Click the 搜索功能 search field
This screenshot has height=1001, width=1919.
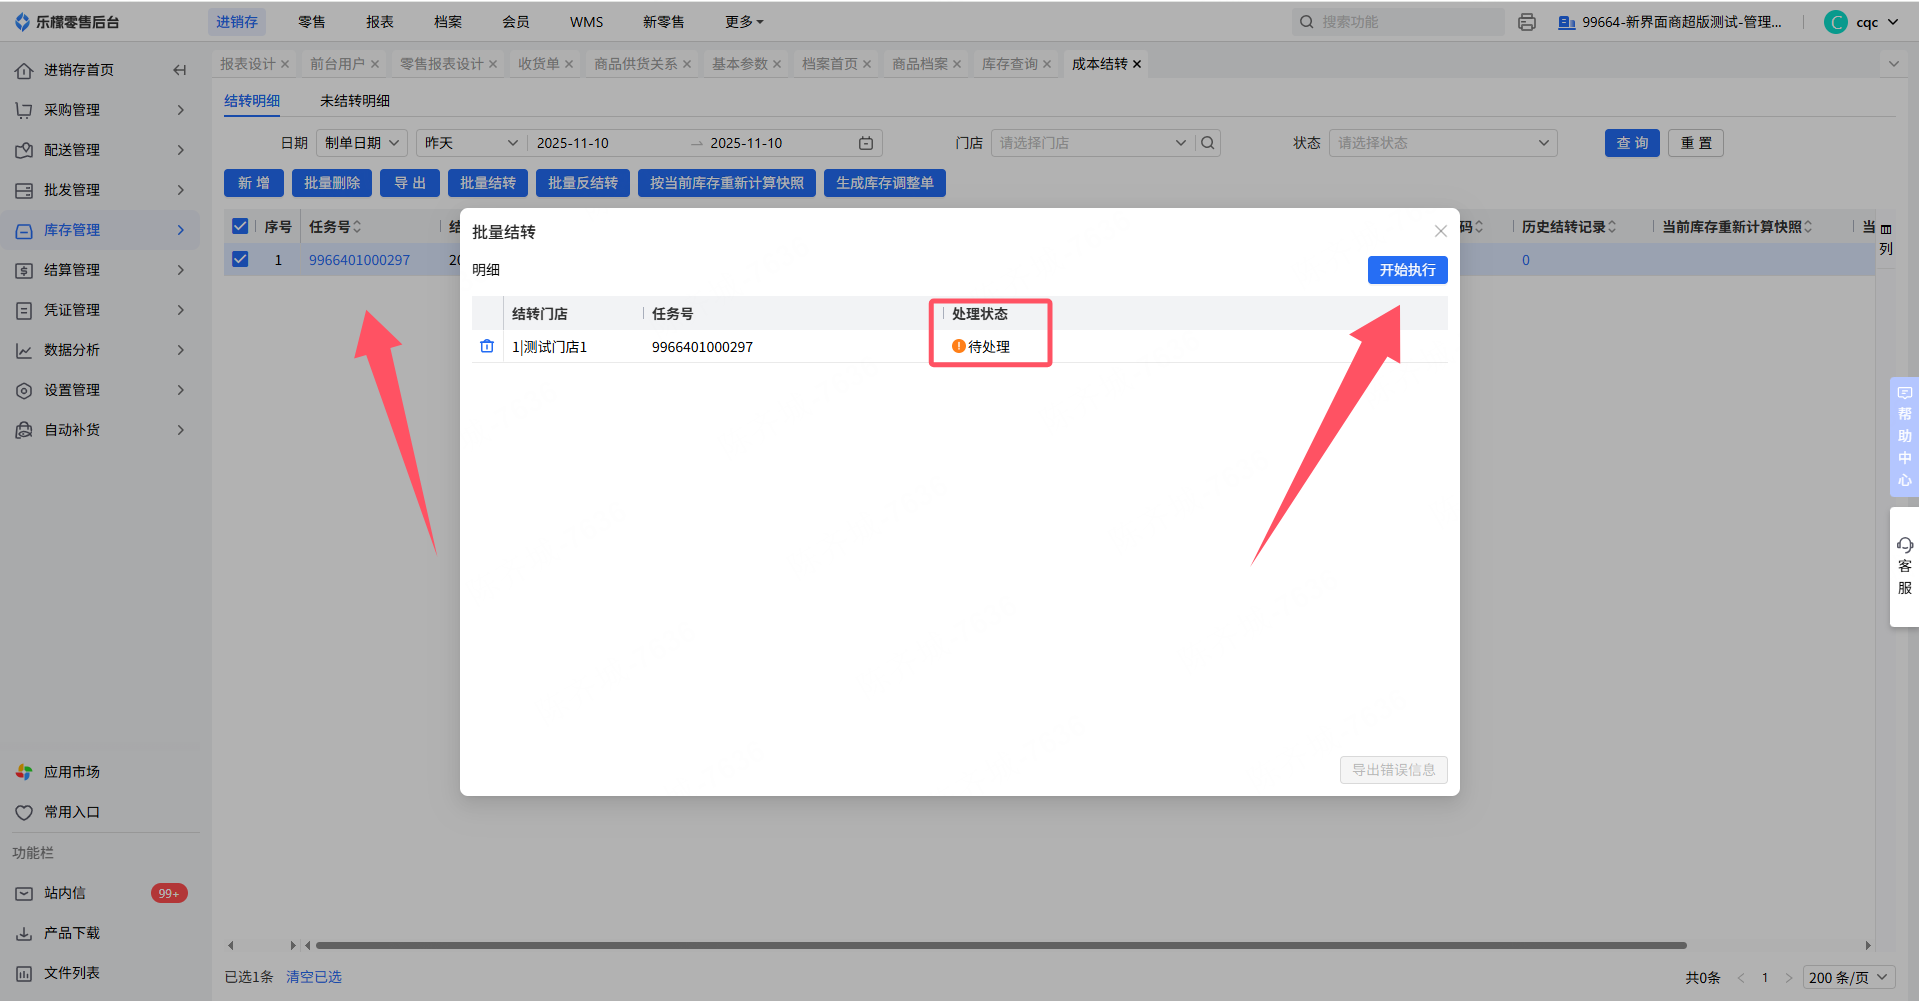[1398, 22]
